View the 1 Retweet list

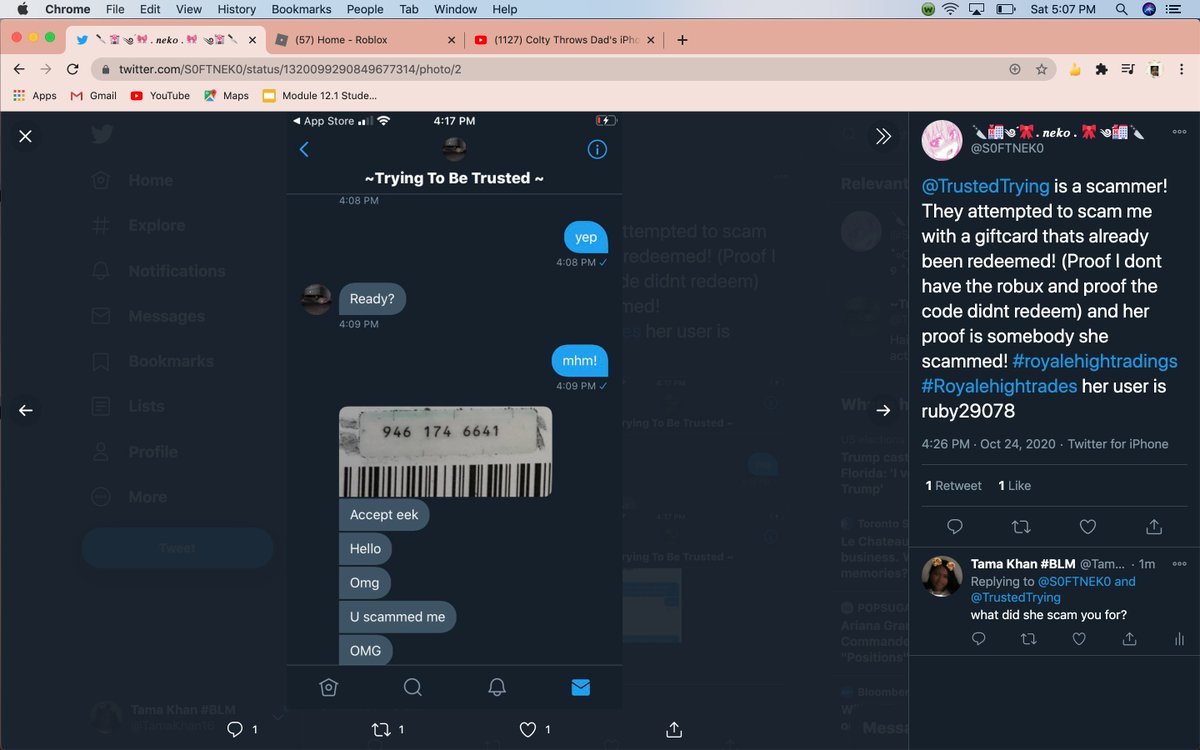(x=954, y=485)
